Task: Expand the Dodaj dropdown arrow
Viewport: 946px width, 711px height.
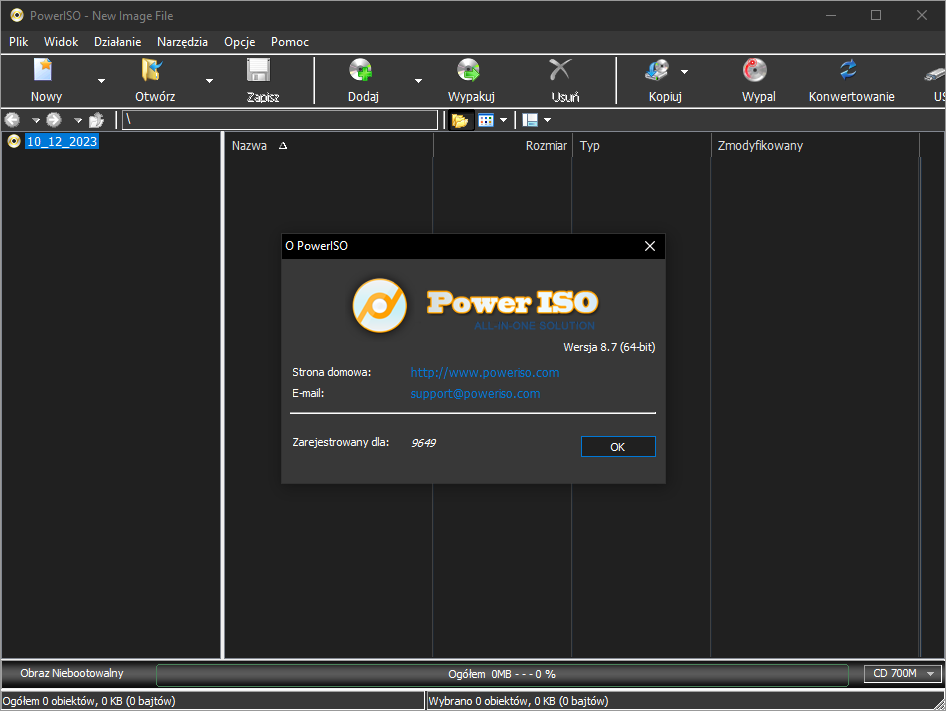Action: click(418, 80)
